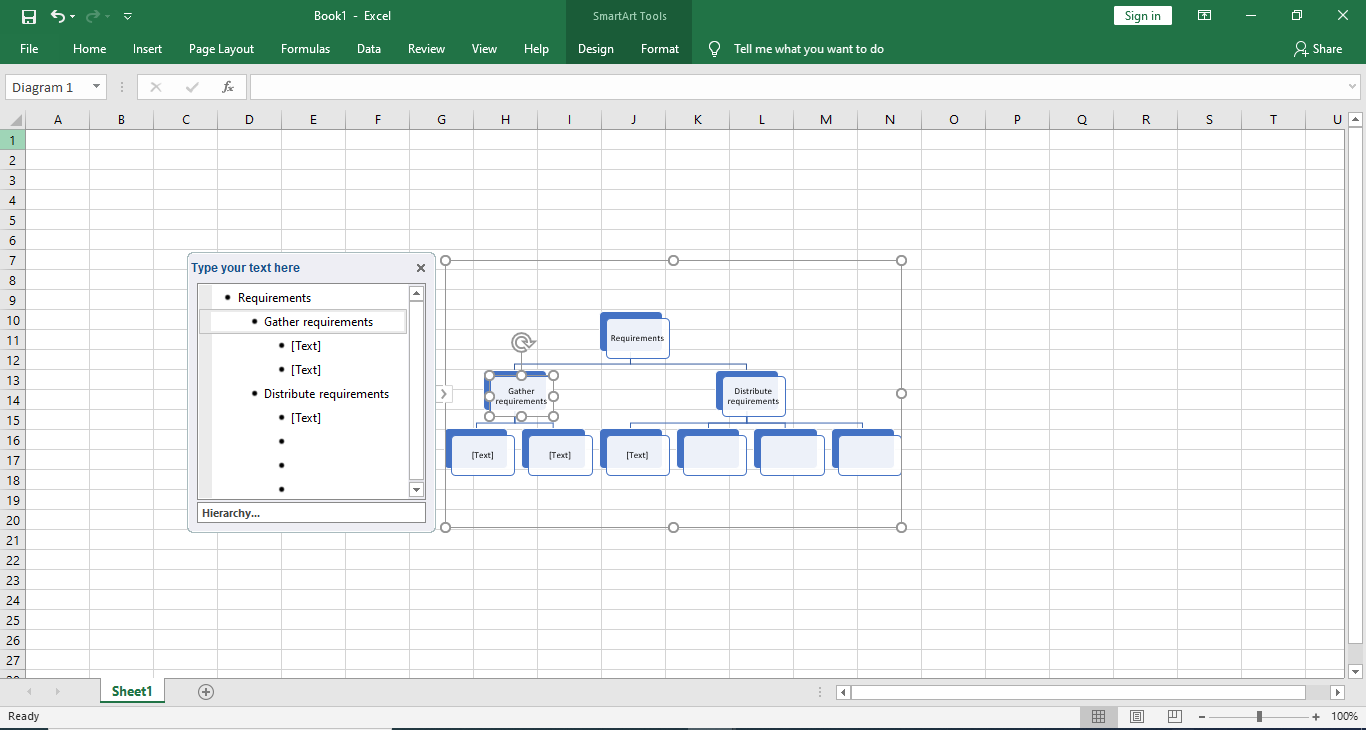Click the Undo icon

pyautogui.click(x=57, y=16)
